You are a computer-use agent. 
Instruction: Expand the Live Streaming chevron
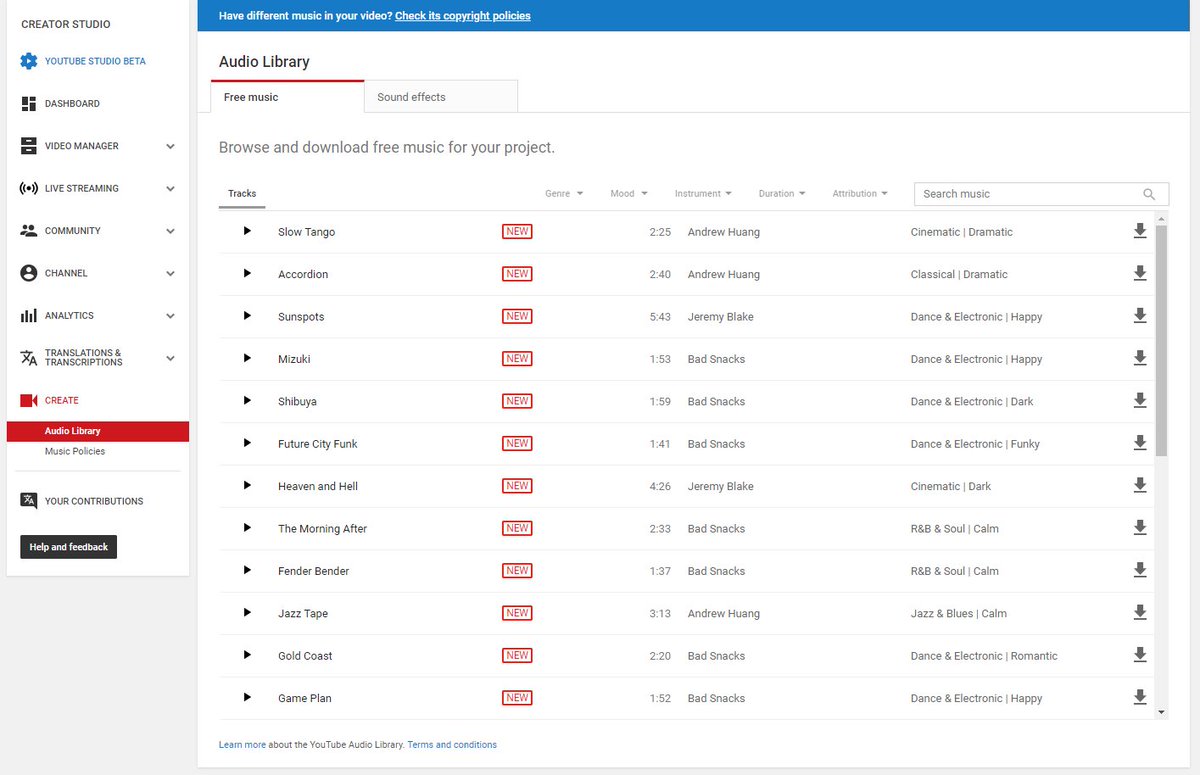170,188
